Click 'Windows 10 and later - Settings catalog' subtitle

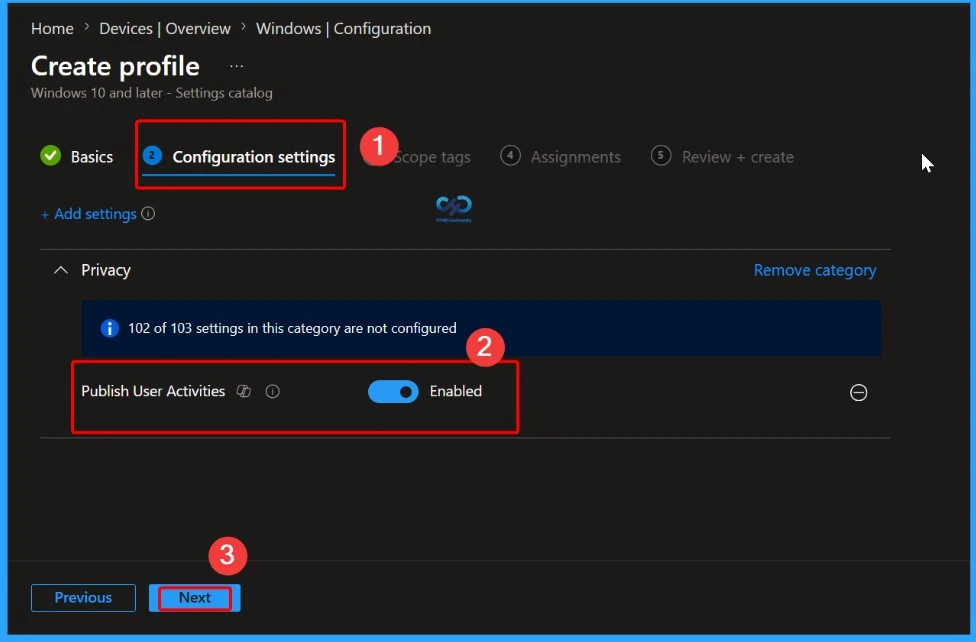(152, 93)
